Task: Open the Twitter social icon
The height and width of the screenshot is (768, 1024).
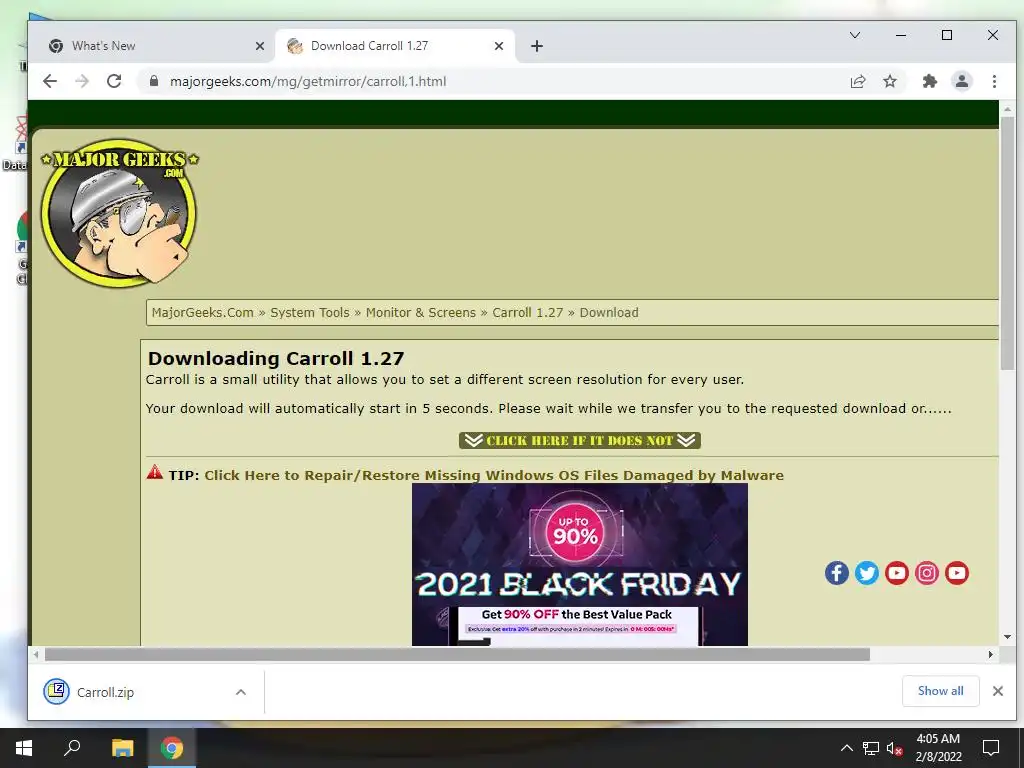Action: (867, 573)
